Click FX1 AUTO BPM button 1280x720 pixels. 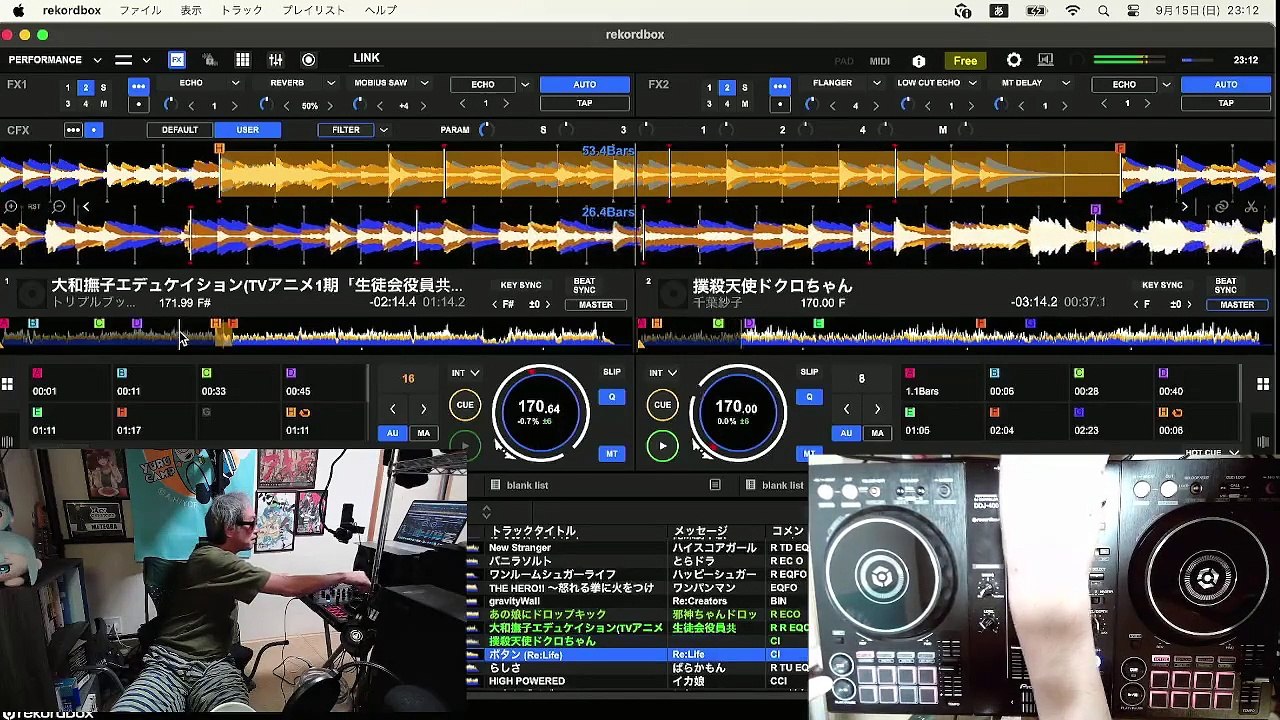click(585, 85)
